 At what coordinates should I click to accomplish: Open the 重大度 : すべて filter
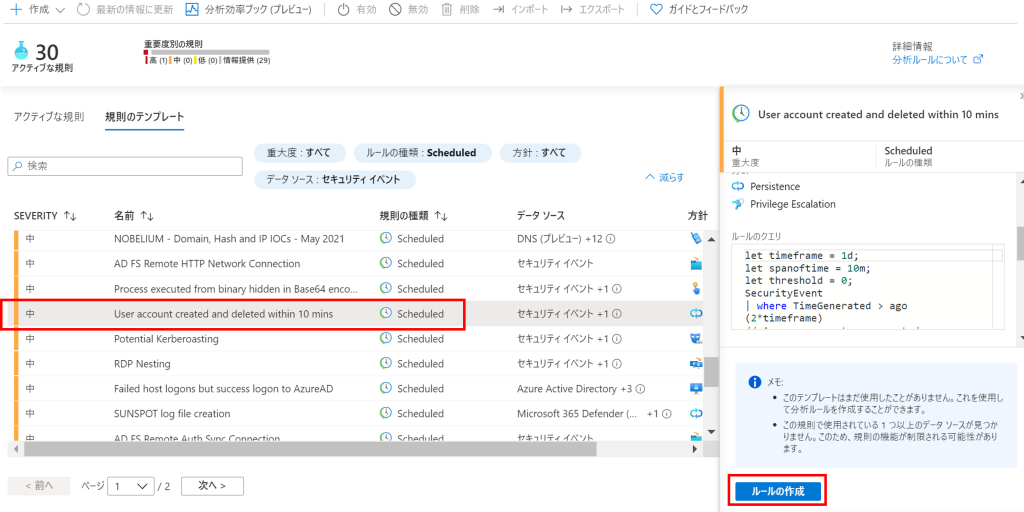pyautogui.click(x=300, y=153)
